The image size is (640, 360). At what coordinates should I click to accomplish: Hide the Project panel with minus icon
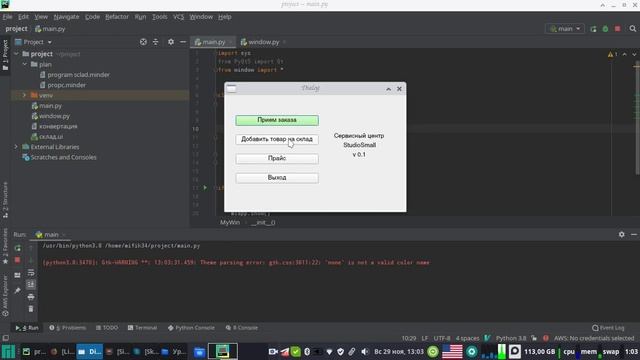[183, 42]
